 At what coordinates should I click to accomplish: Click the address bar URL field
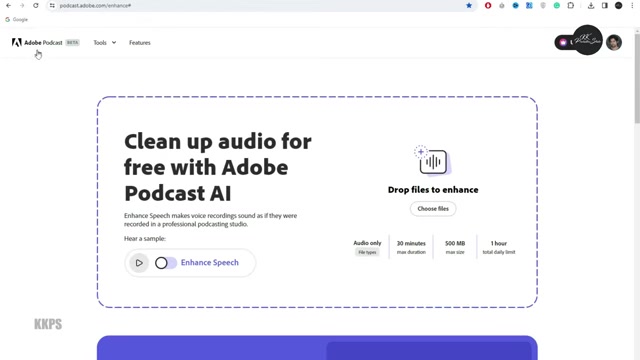[x=261, y=6]
